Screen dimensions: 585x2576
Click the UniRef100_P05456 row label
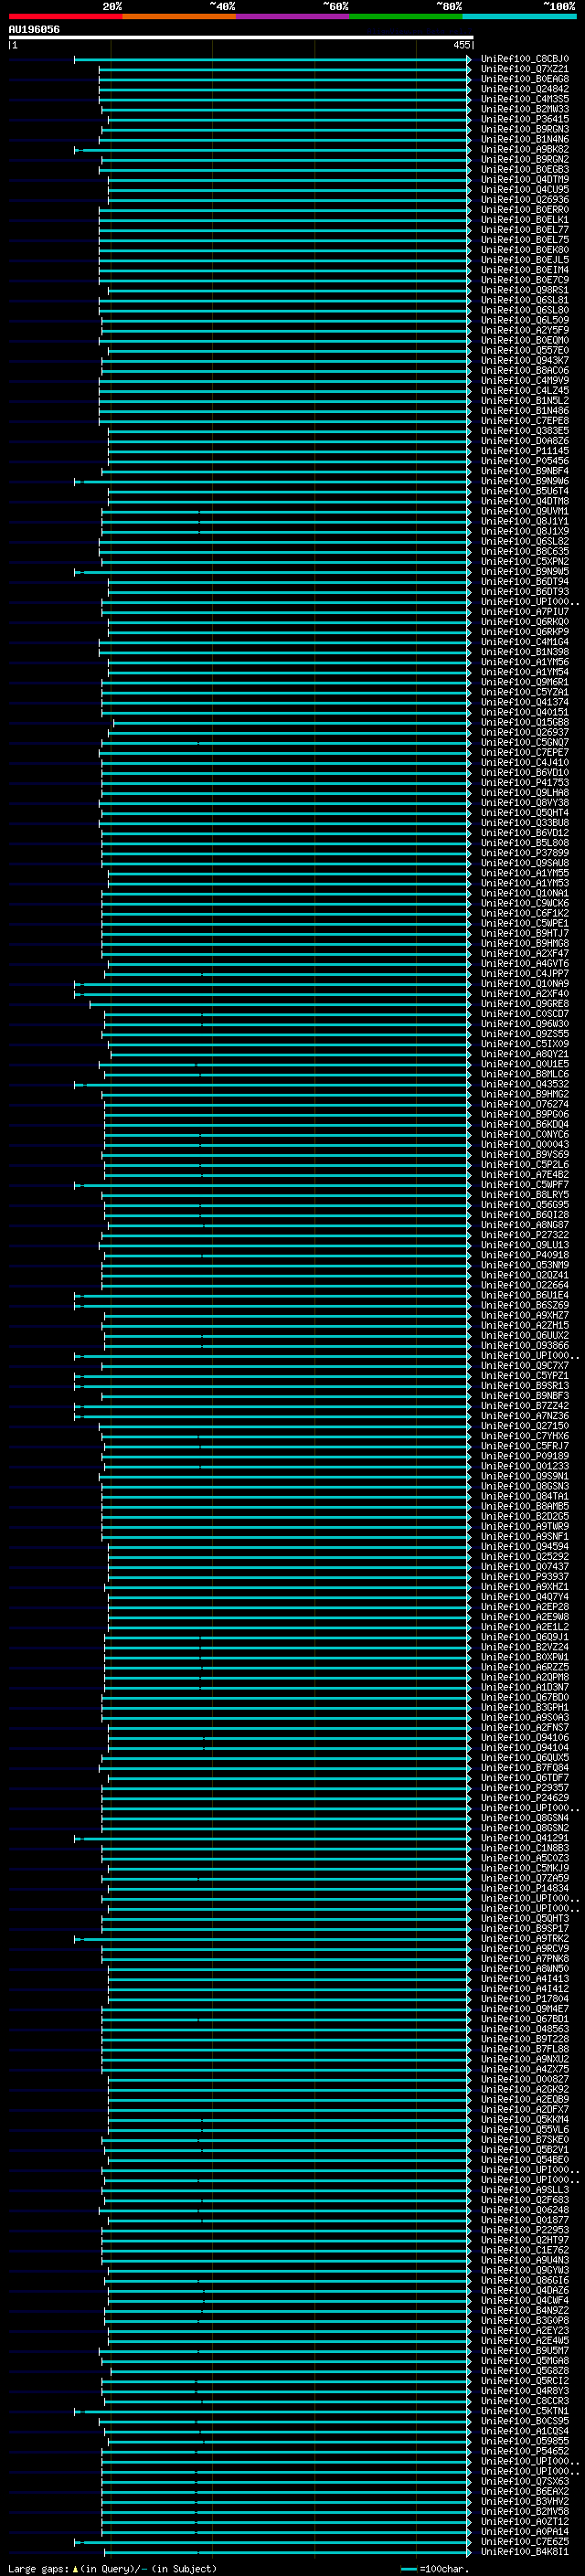pos(525,461)
